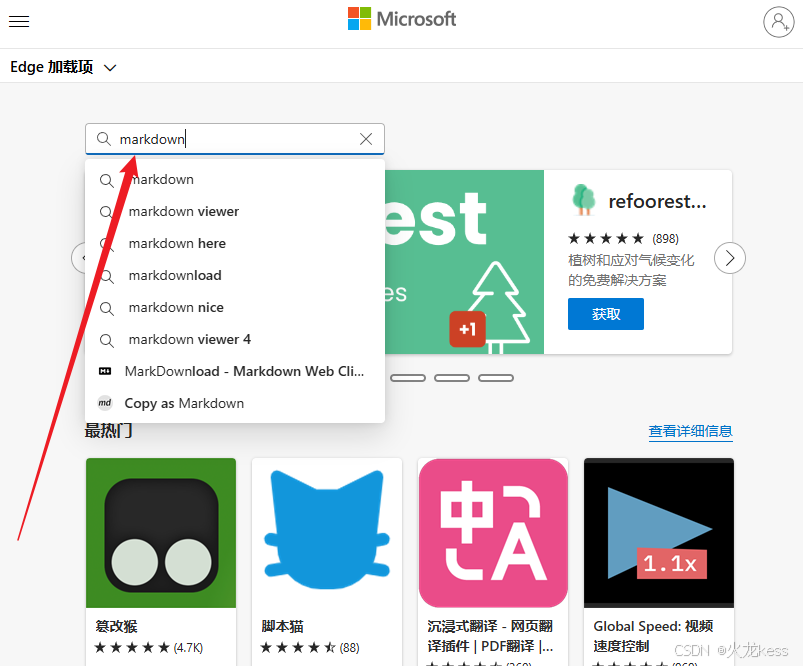The height and width of the screenshot is (666, 803).
Task: Select 'markdown here' suggestion
Action: coord(235,243)
